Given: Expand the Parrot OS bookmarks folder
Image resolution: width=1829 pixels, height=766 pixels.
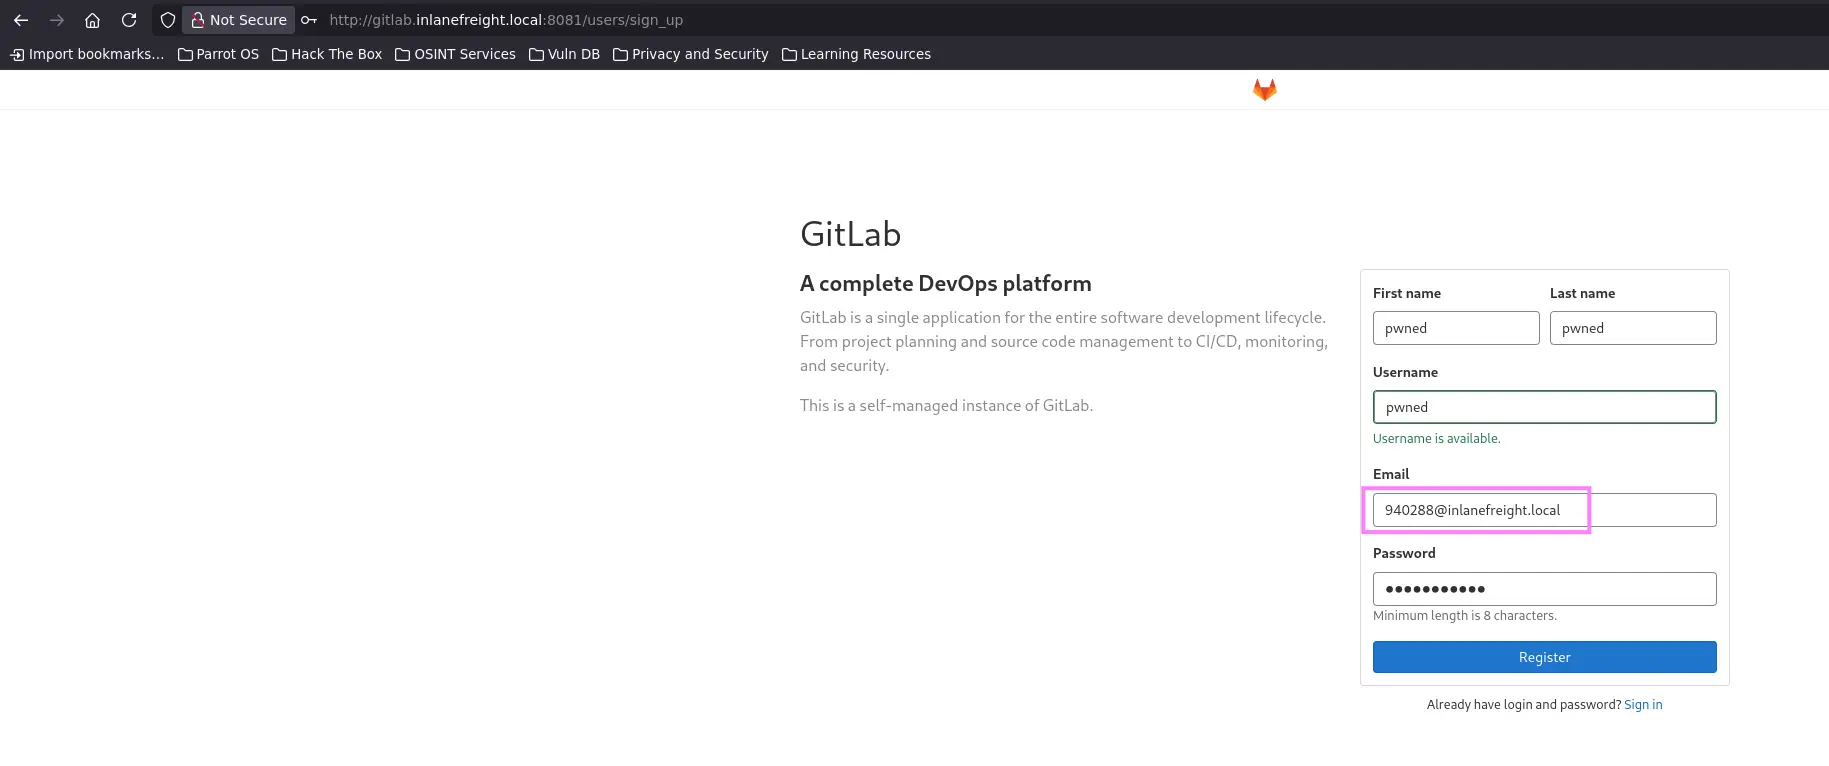Looking at the screenshot, I should coord(218,54).
